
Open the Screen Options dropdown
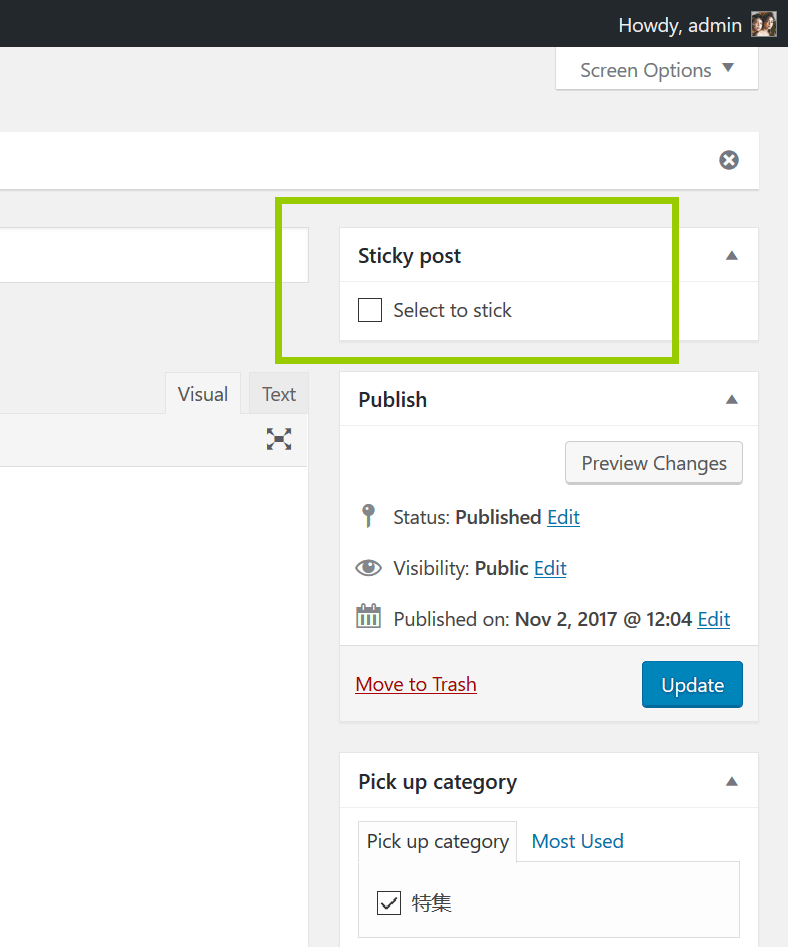coord(656,70)
